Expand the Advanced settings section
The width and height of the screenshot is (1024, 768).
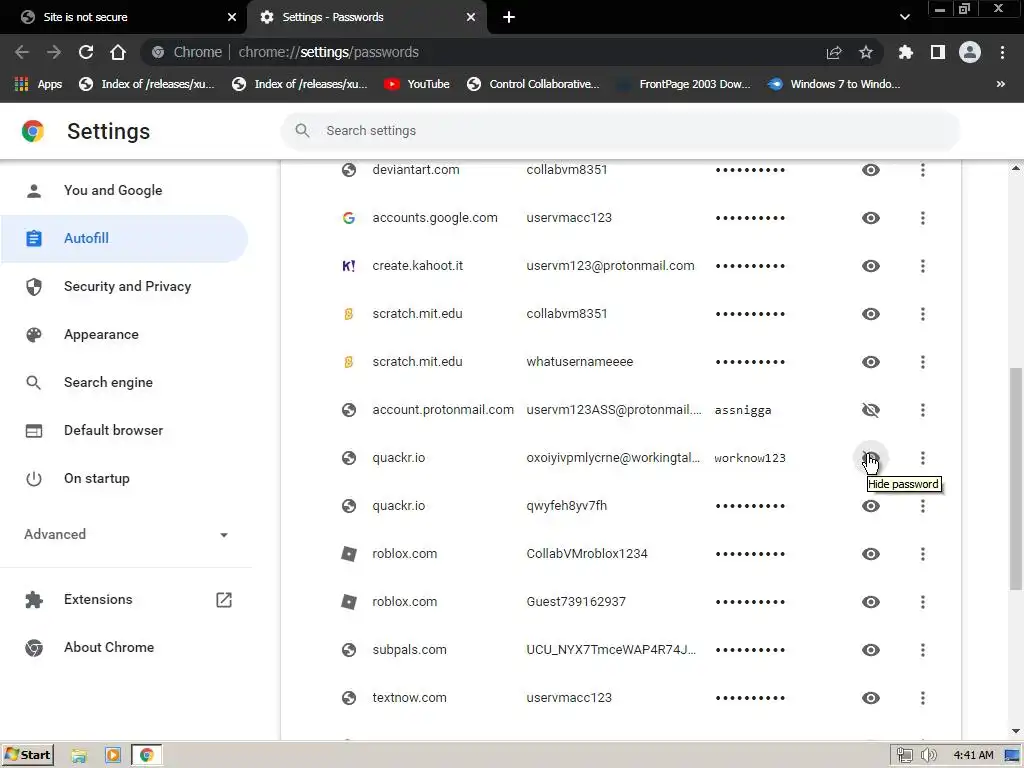coord(127,535)
